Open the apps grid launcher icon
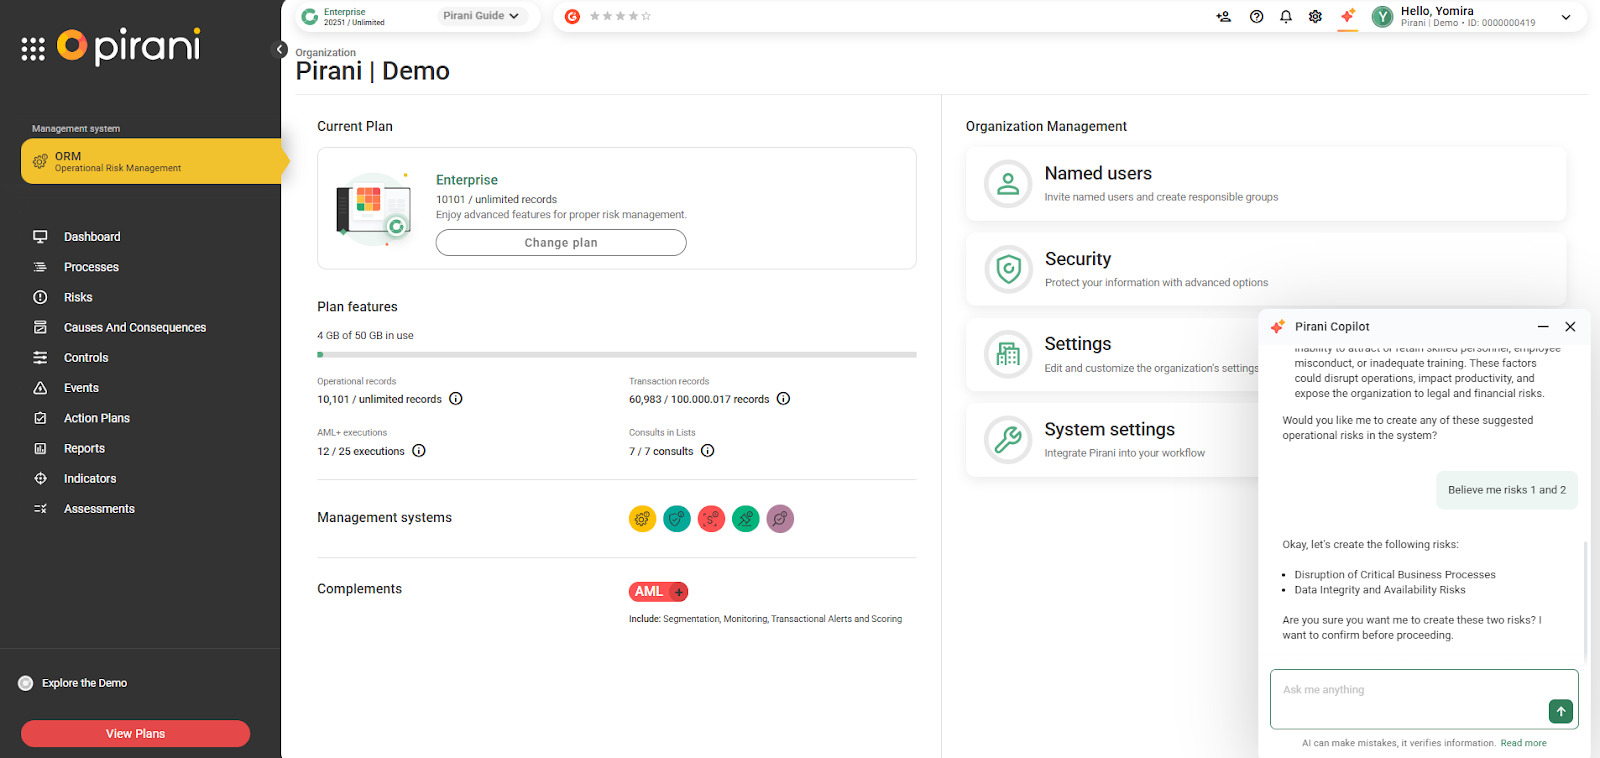Screen dimensions: 1600x758 pos(33,49)
